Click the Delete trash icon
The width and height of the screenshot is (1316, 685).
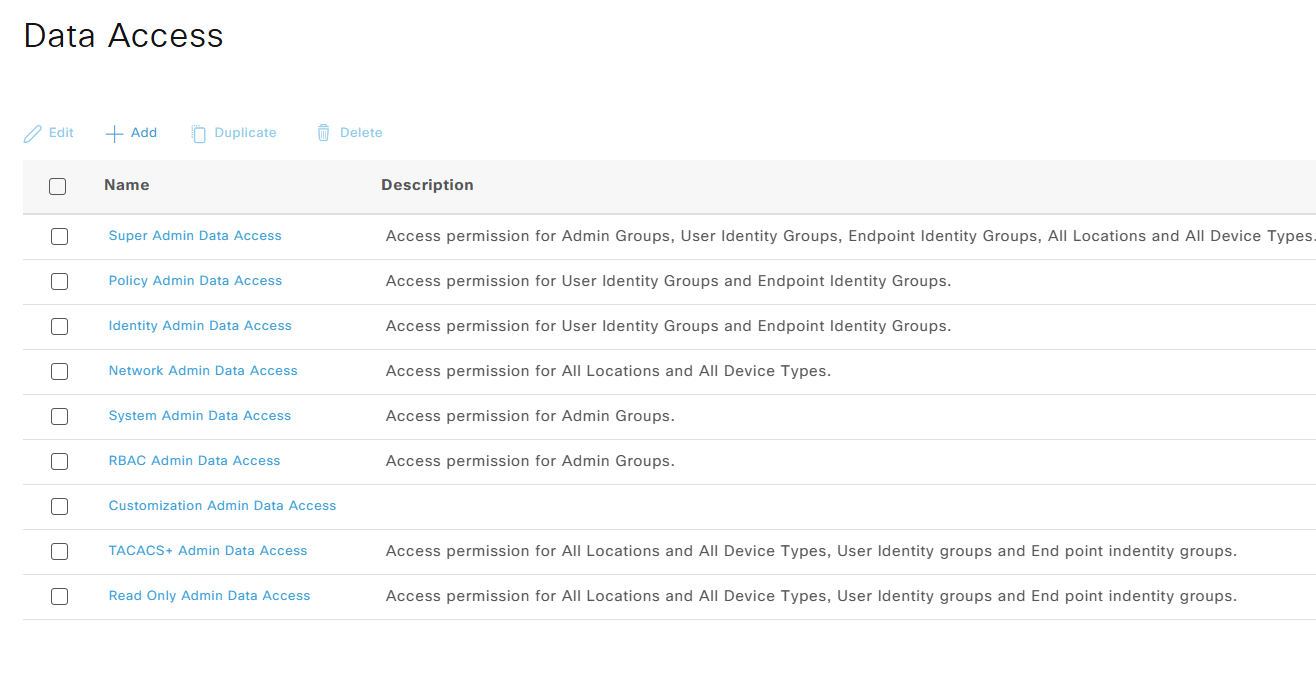323,133
